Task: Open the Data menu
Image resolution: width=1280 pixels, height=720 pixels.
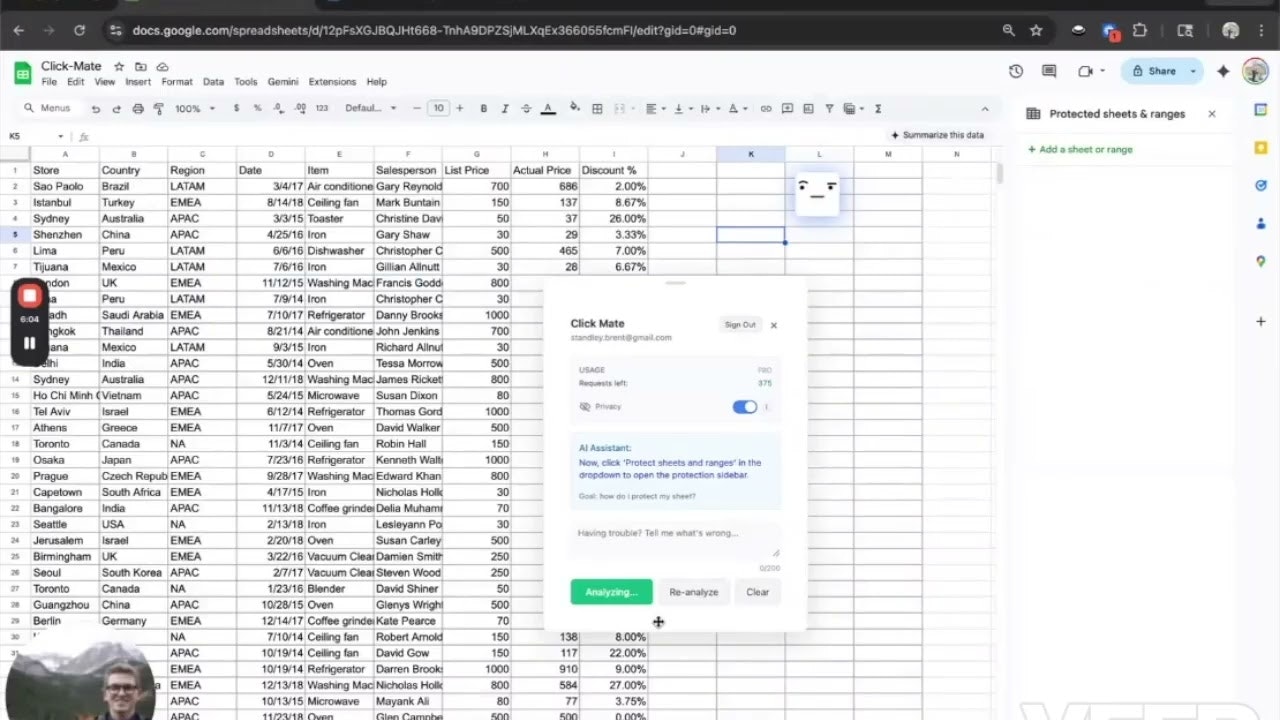Action: pos(213,82)
